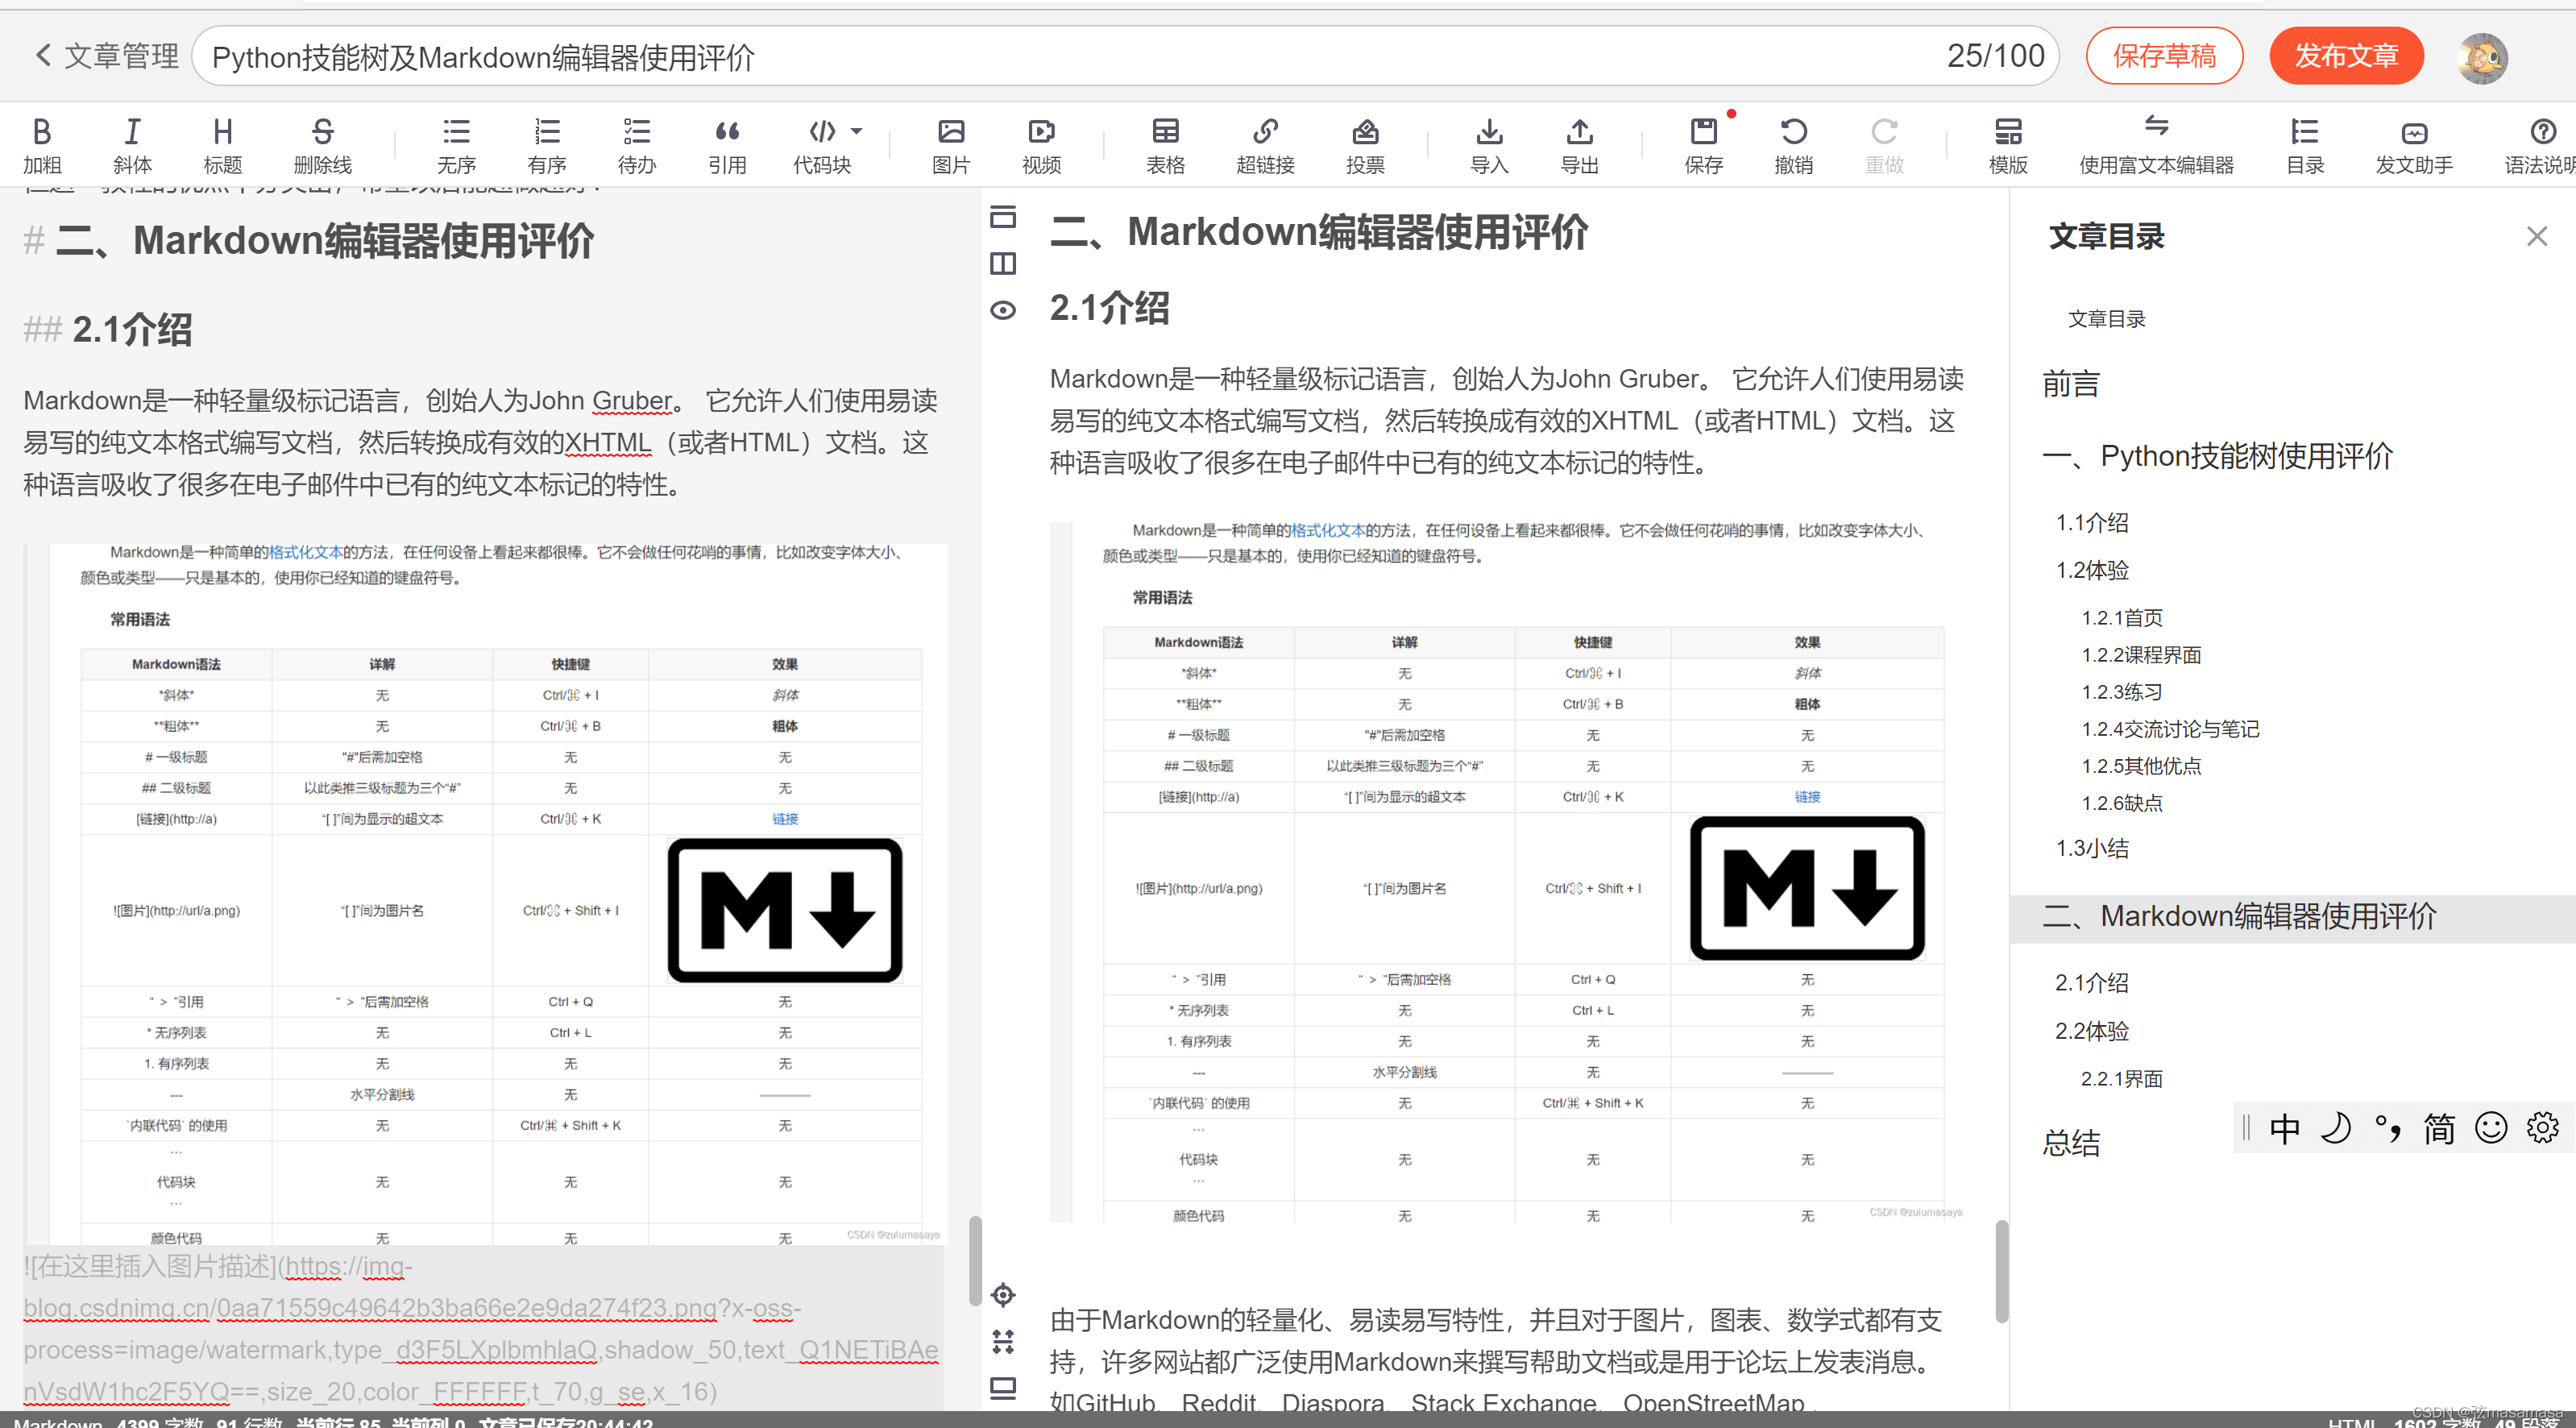Open outline entry 1.2.4交流讨论与笔记
The width and height of the screenshot is (2576, 1428).
(x=2170, y=728)
